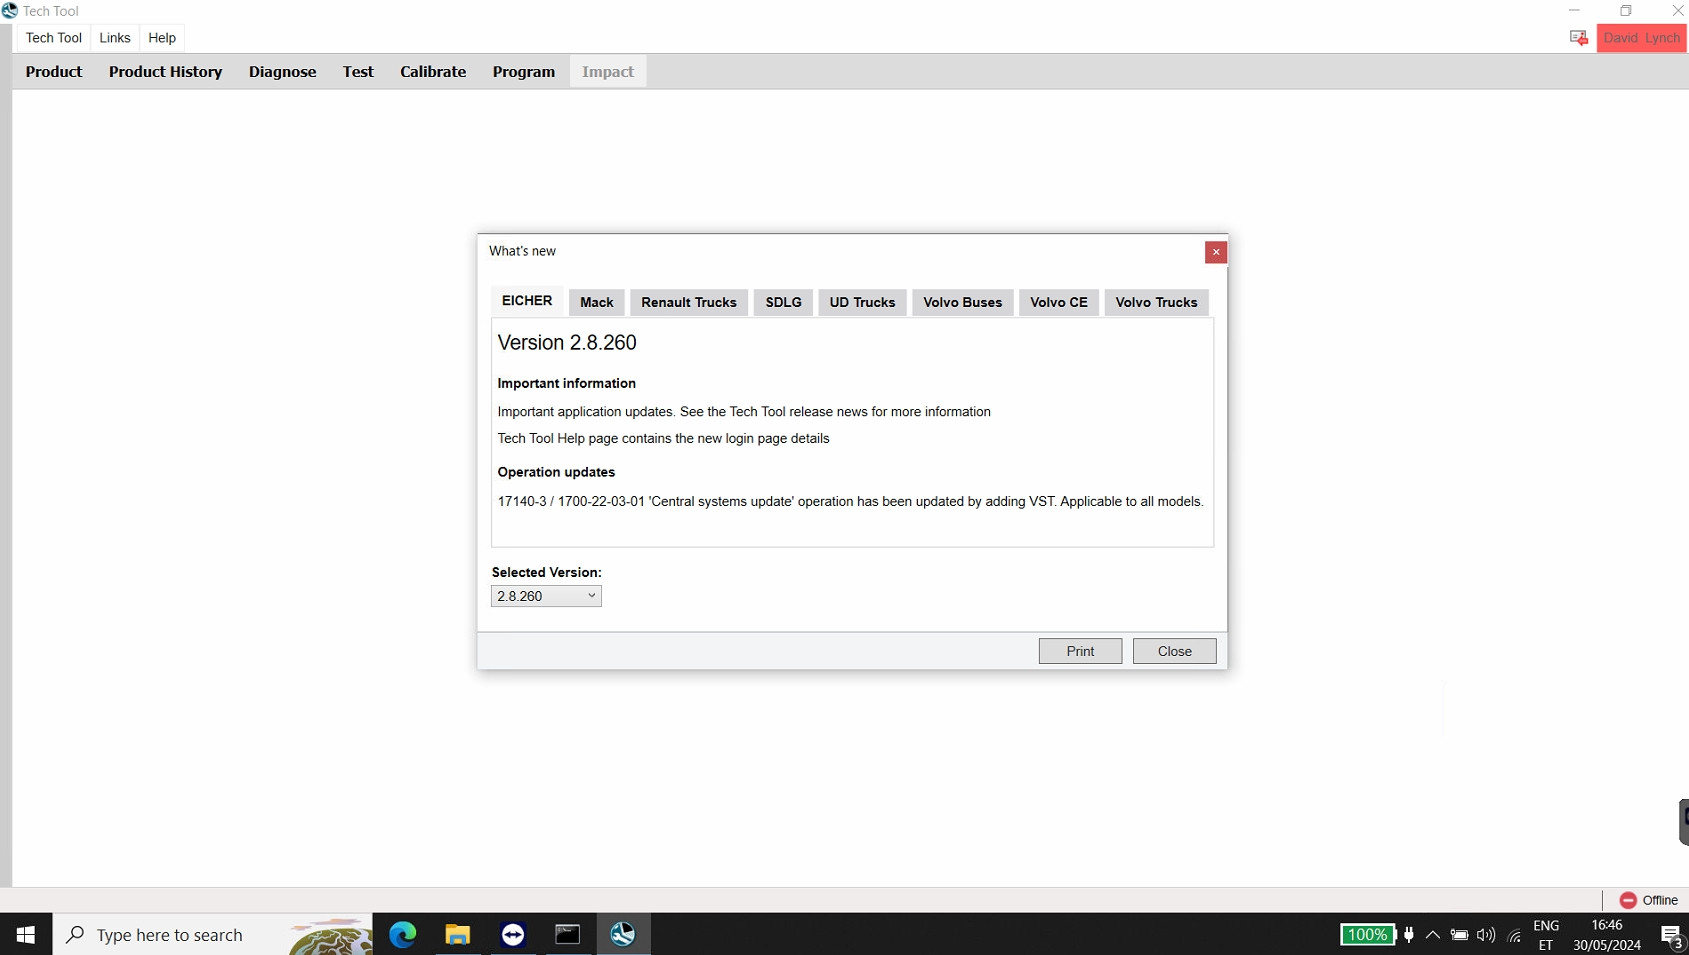The height and width of the screenshot is (955, 1689).
Task: Open the TeamViewer taskbar icon
Action: point(513,934)
